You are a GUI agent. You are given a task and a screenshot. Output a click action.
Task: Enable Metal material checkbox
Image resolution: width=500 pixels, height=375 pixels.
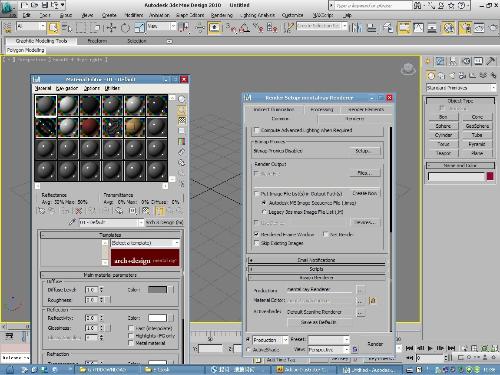pos(131,343)
